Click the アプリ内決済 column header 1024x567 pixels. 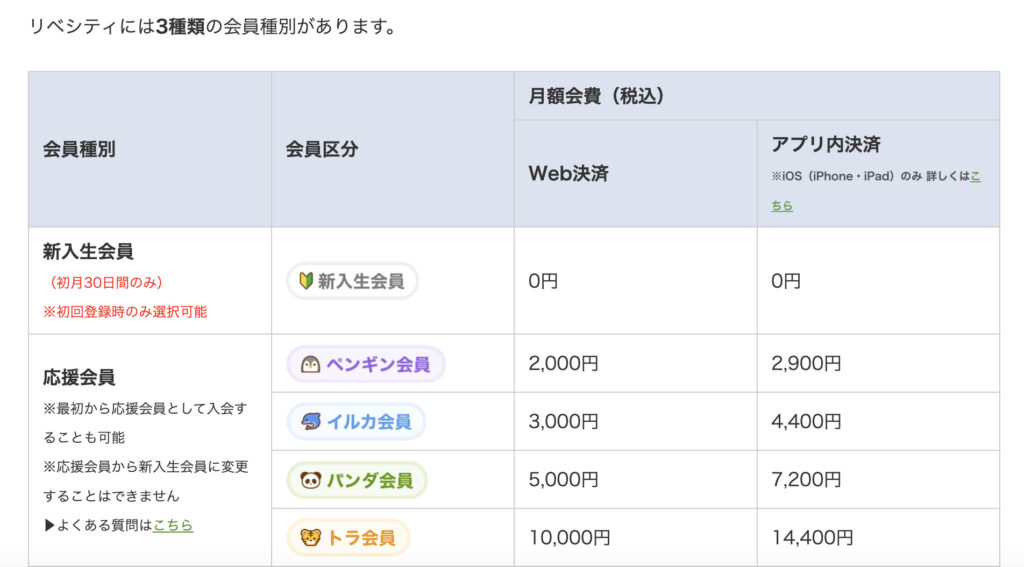826,145
